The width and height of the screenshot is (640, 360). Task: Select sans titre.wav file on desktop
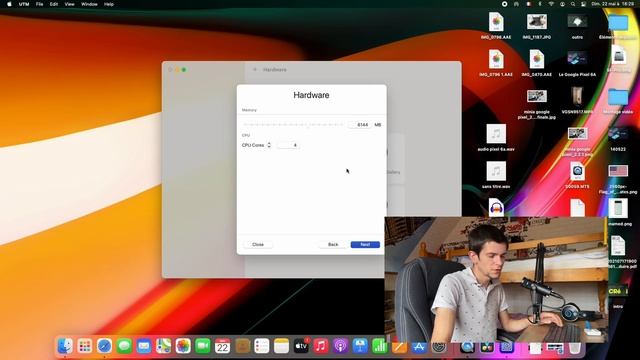(496, 176)
